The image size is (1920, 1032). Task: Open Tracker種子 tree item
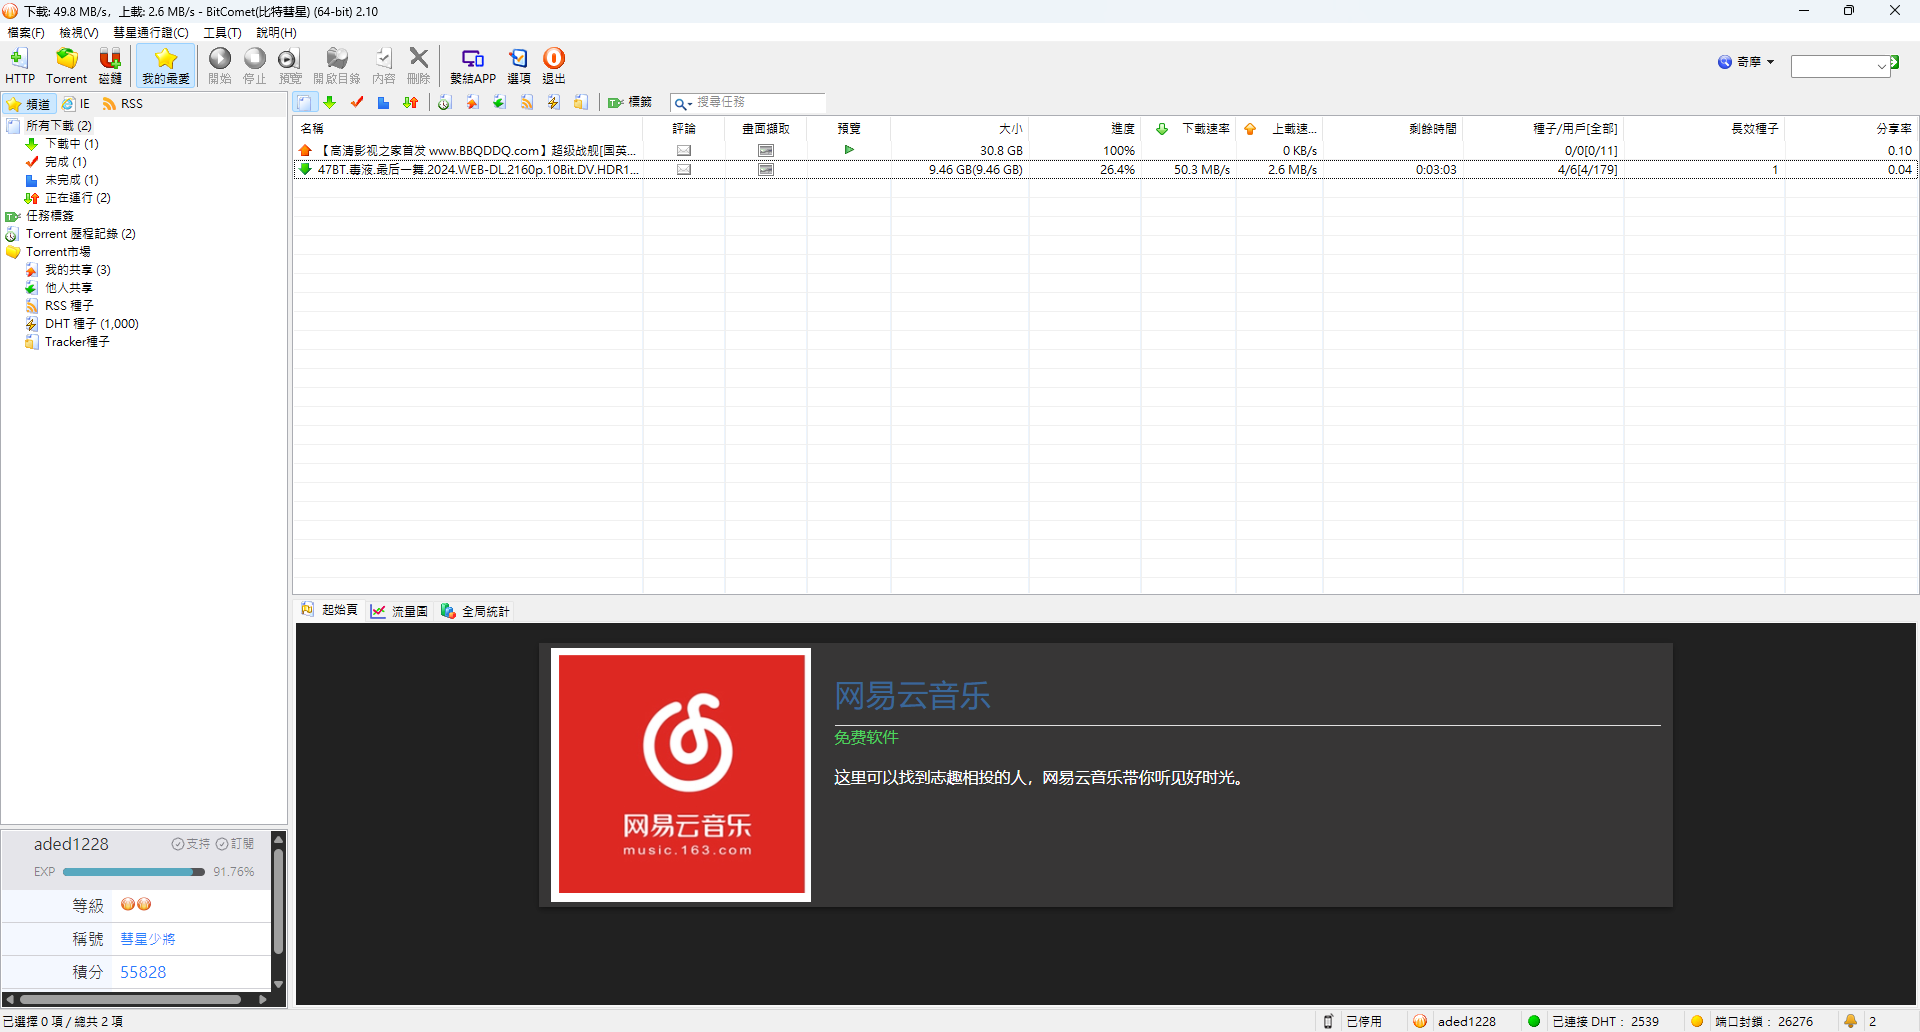click(77, 342)
